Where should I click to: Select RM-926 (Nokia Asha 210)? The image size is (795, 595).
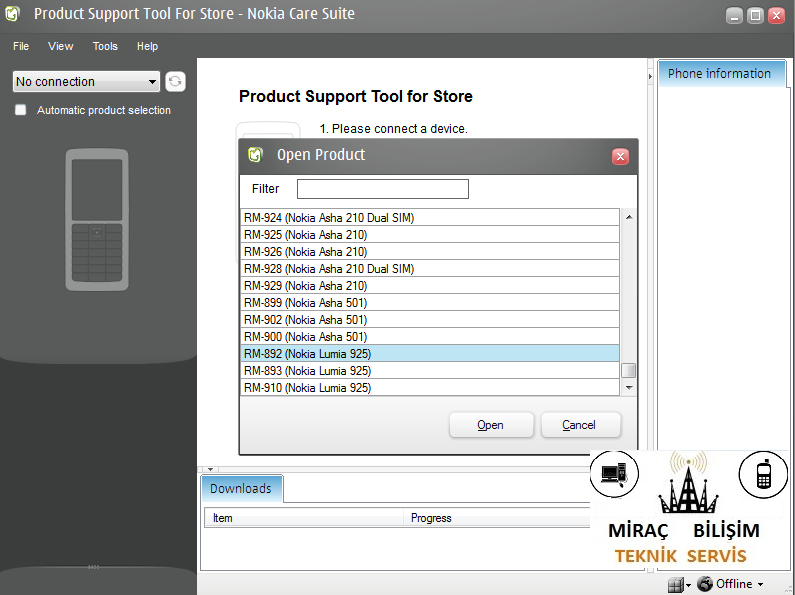pyautogui.click(x=430, y=251)
